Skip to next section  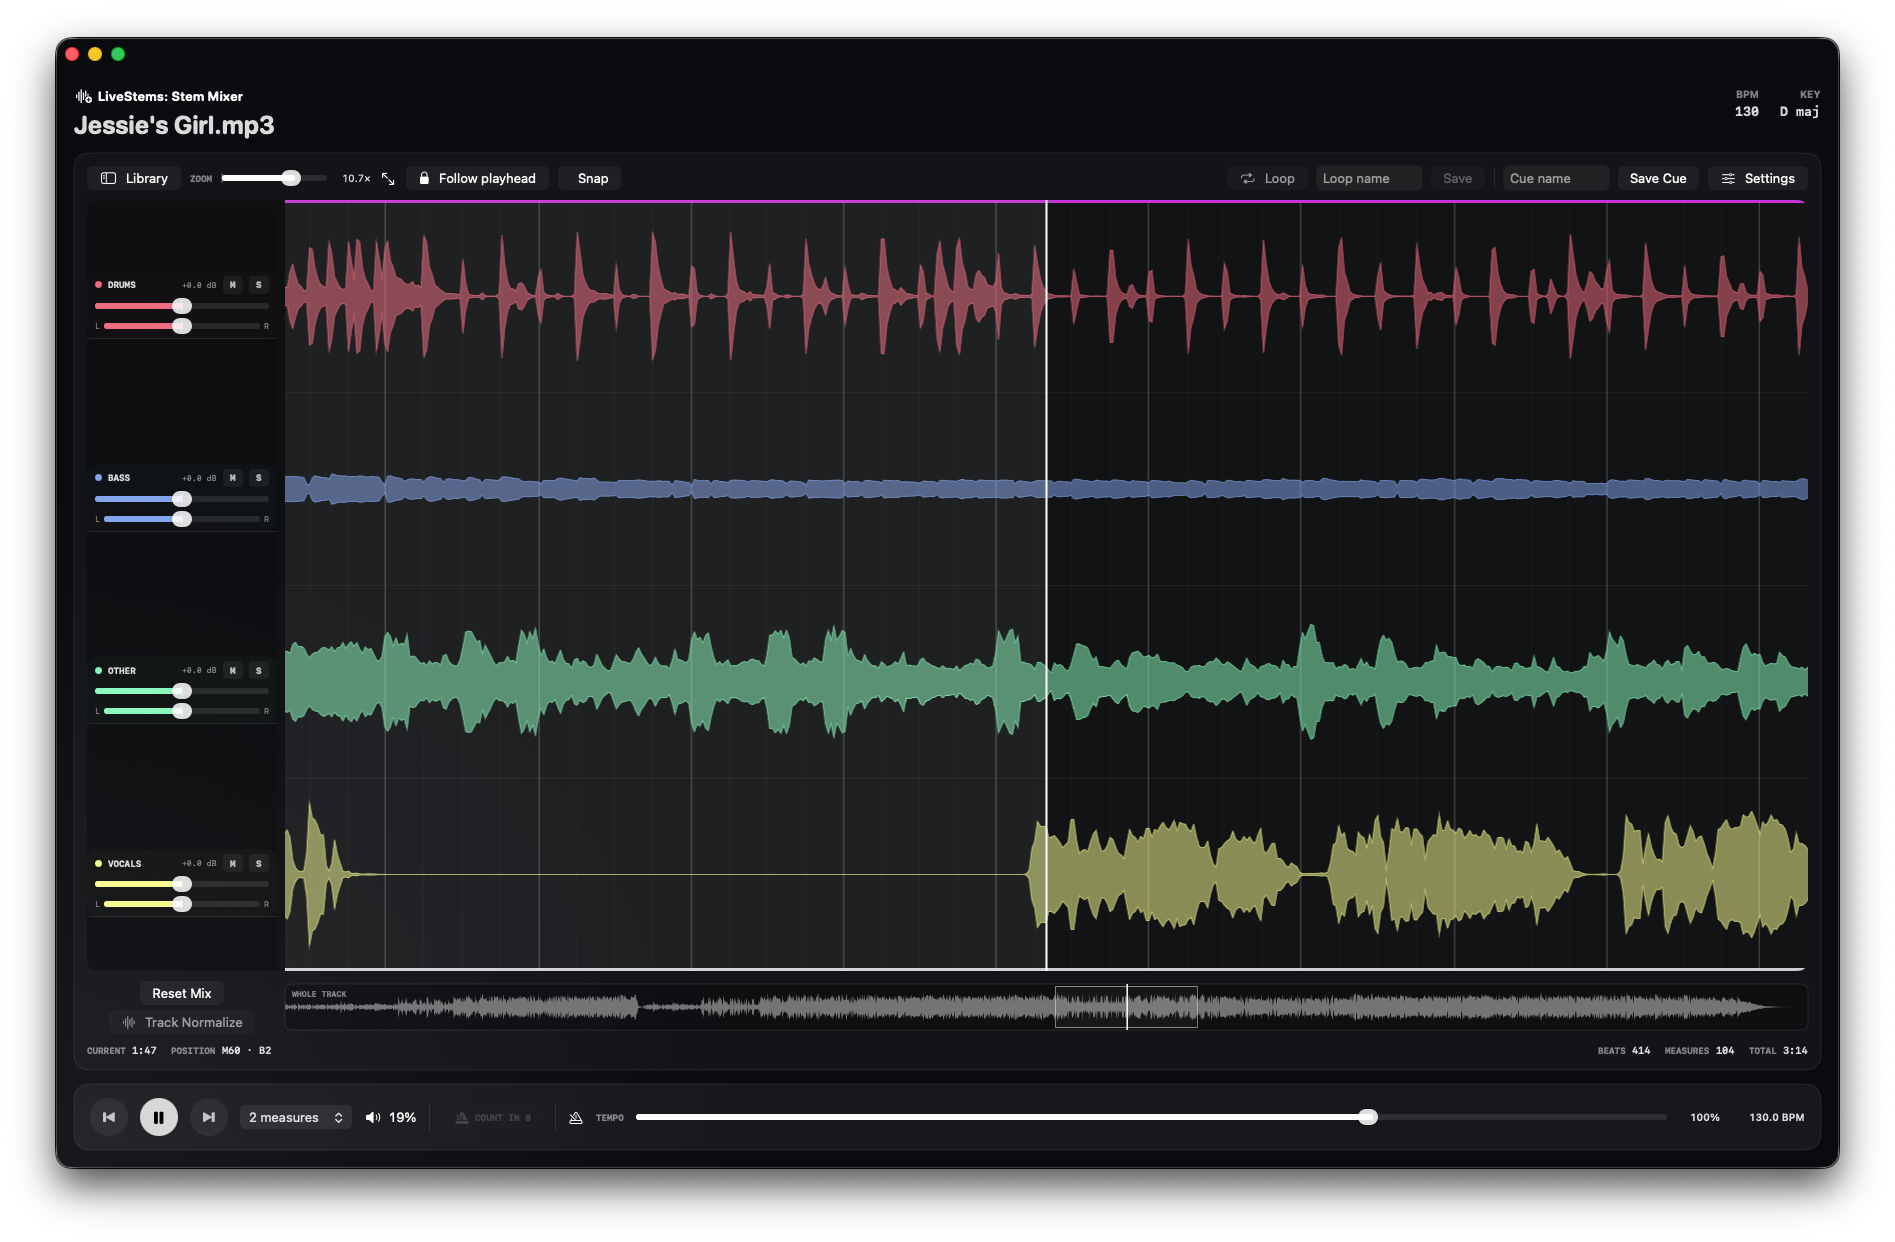pos(209,1117)
